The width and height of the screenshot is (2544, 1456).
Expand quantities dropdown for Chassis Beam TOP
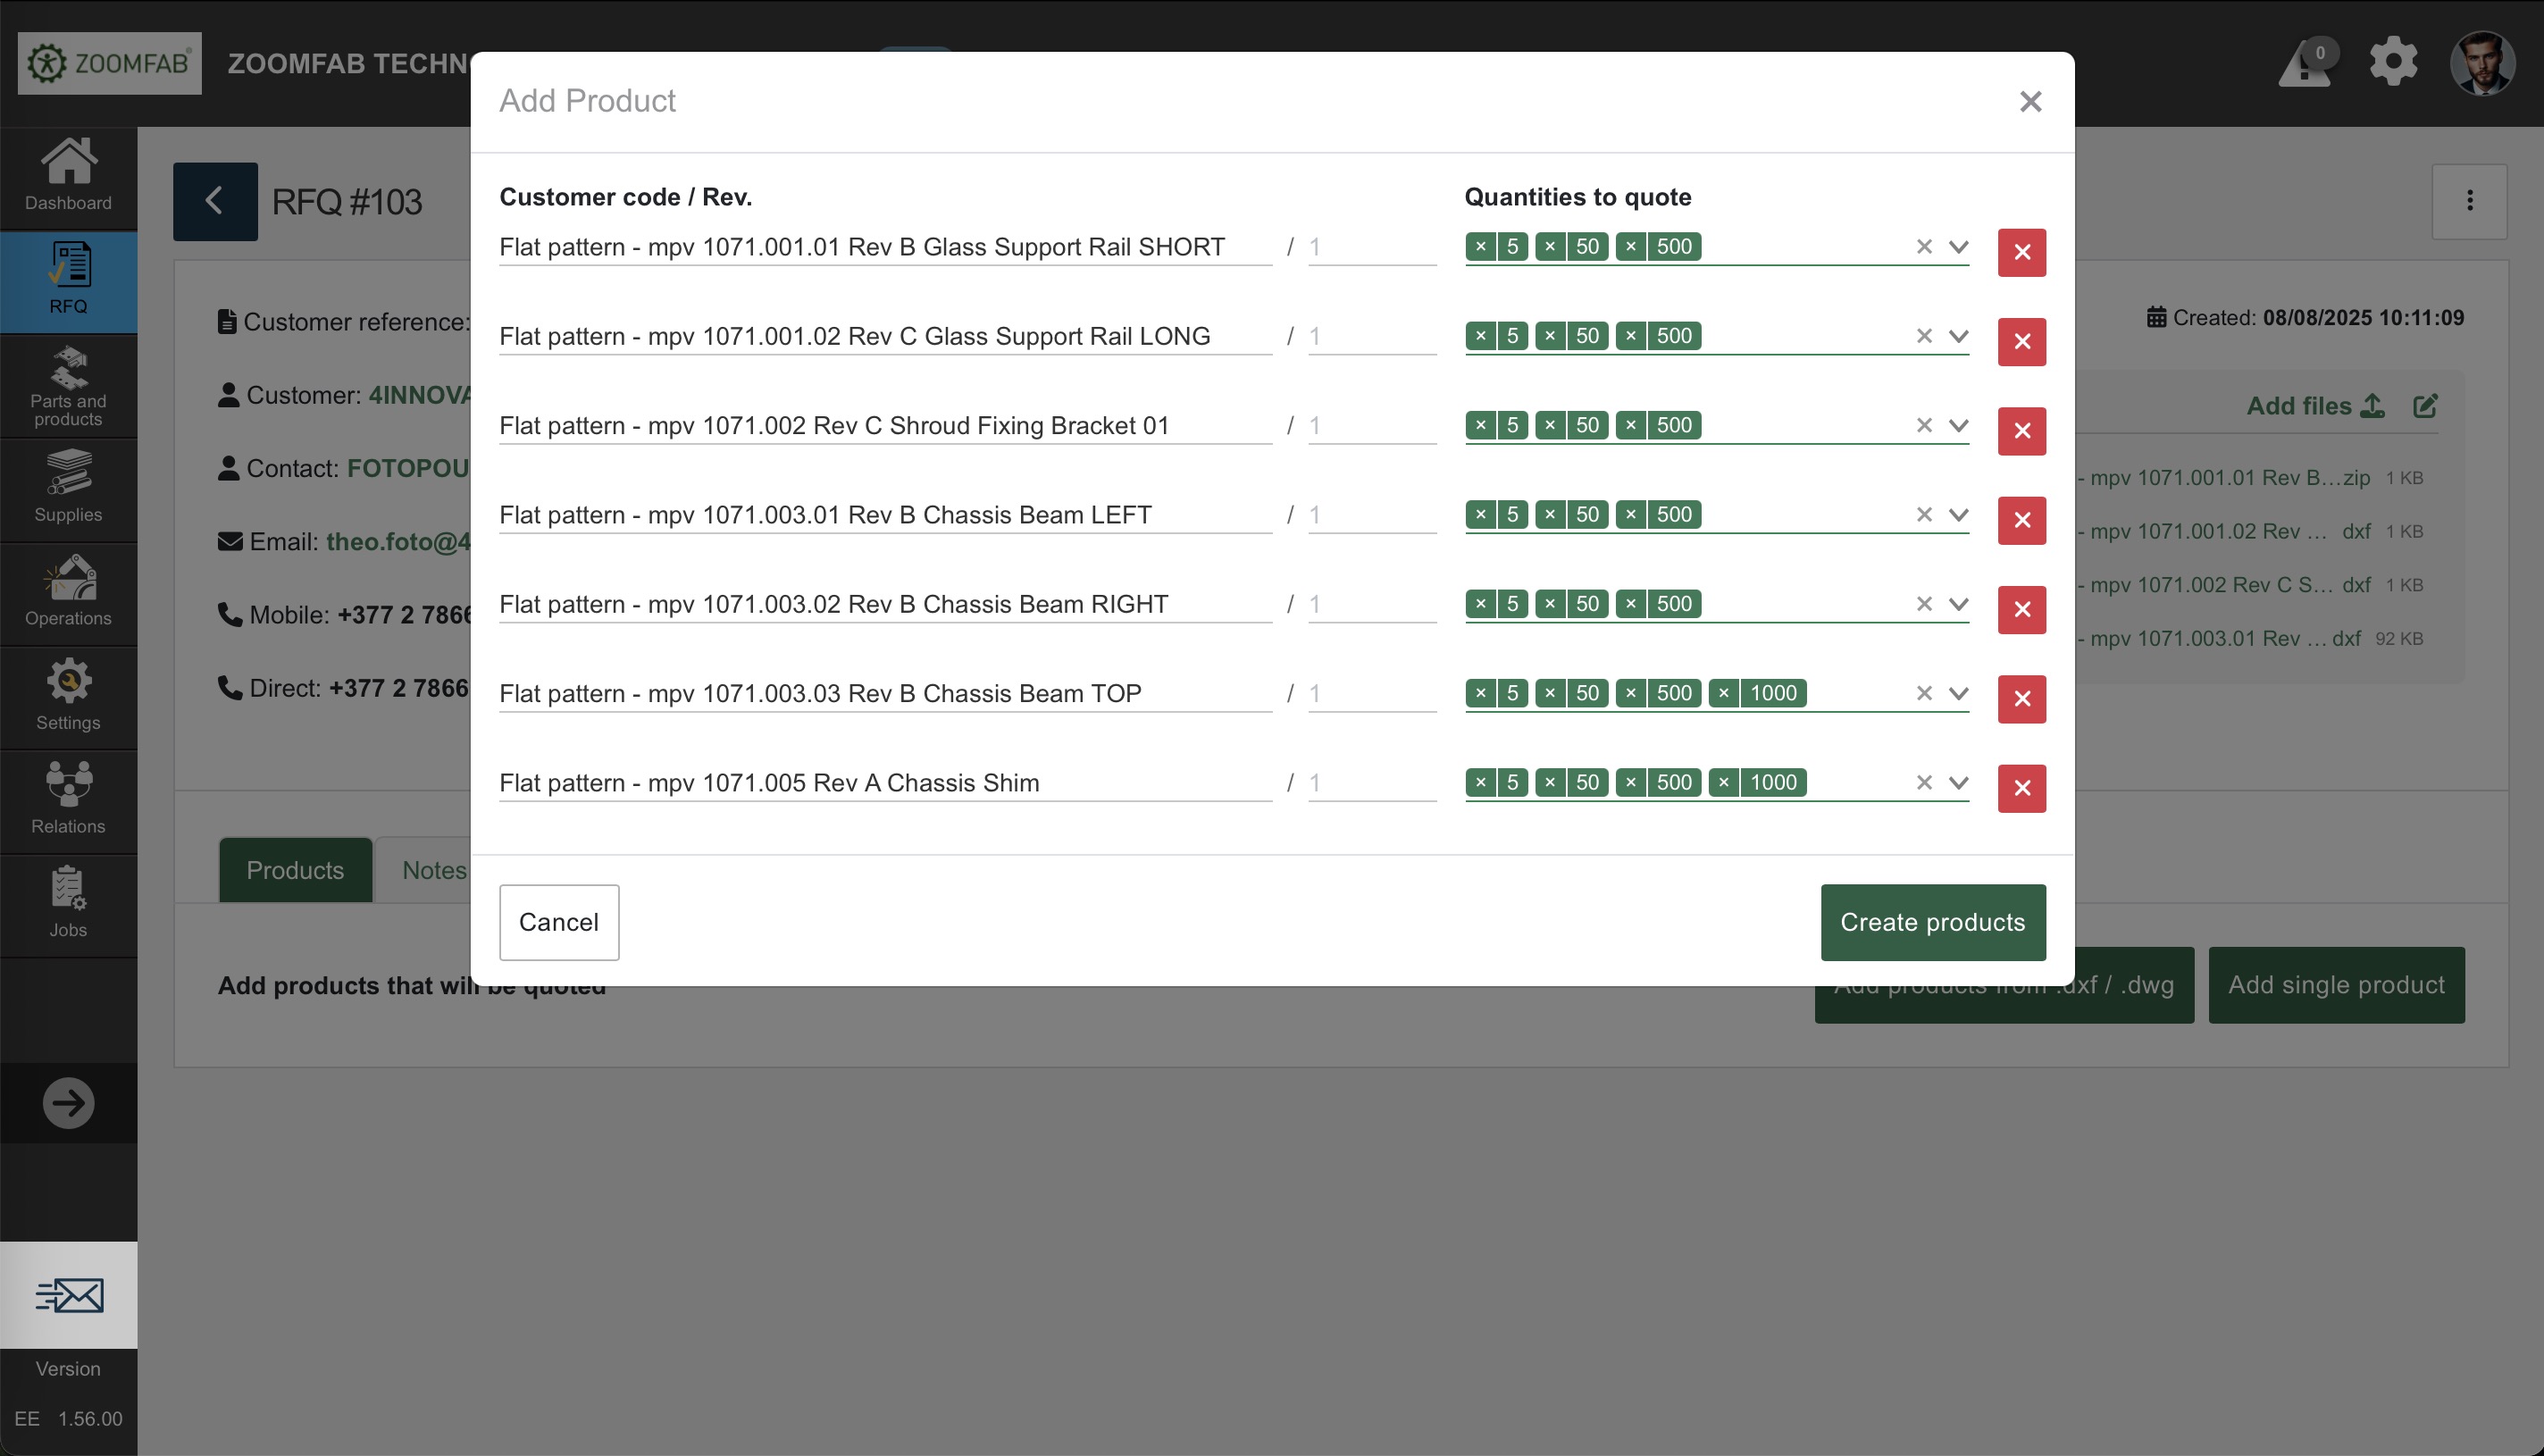(x=1958, y=693)
